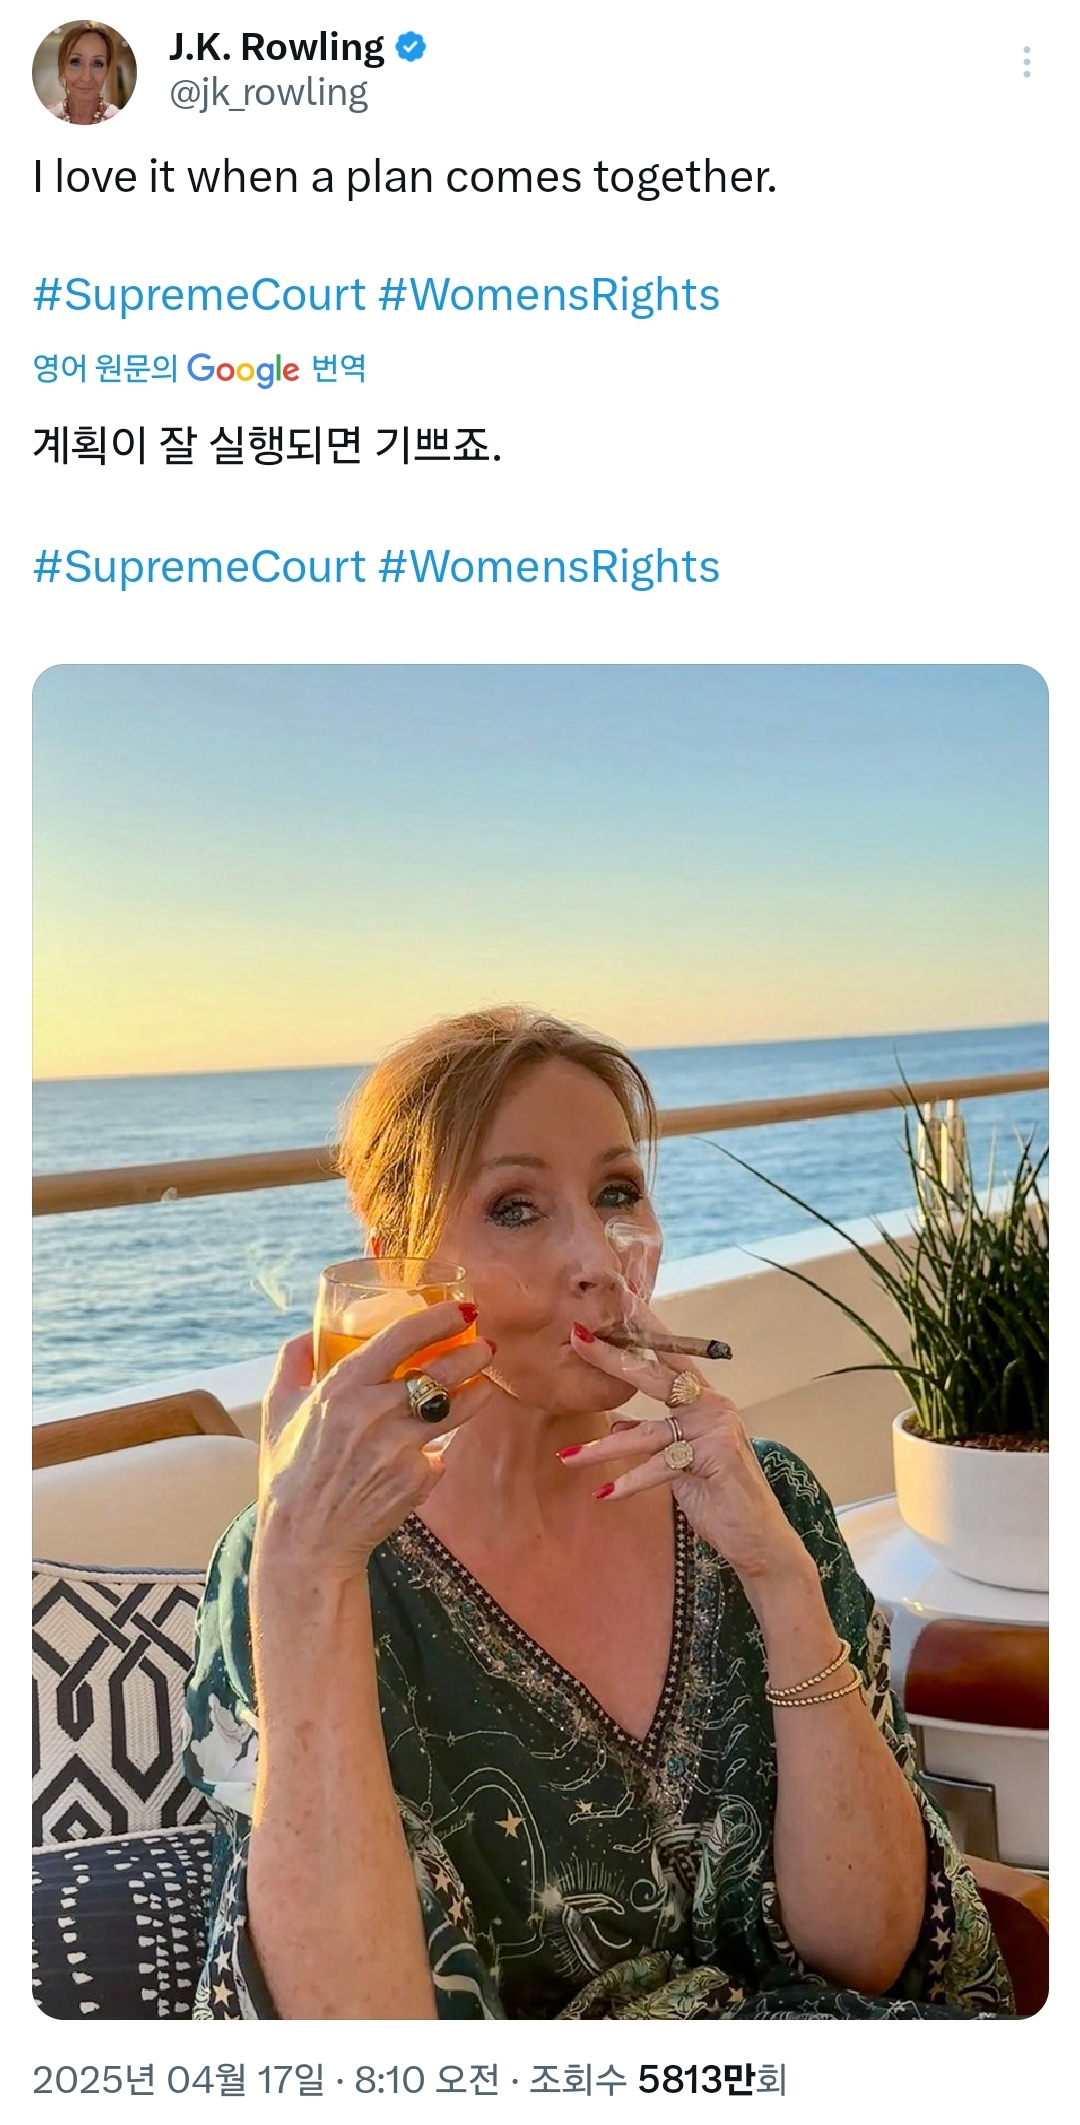This screenshot has height=2125, width=1080.
Task: Open the @jk_rowling handle link
Action: pos(269,93)
